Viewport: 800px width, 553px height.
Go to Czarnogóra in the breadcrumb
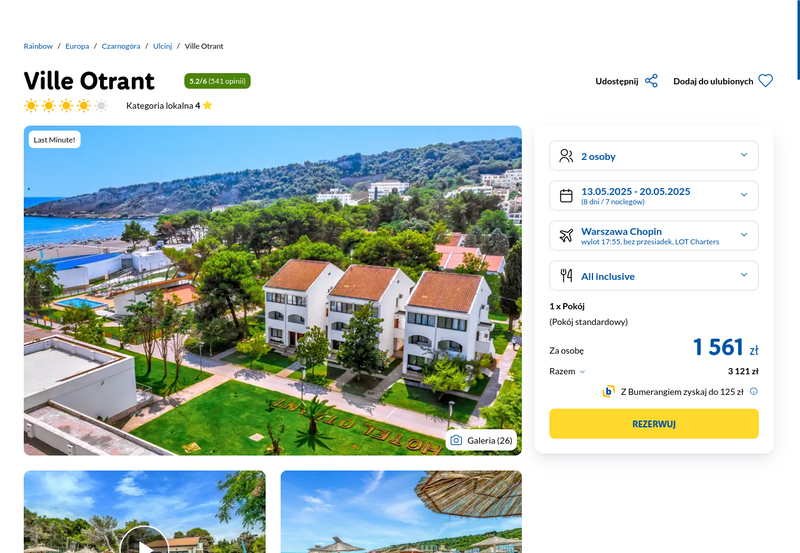(121, 46)
